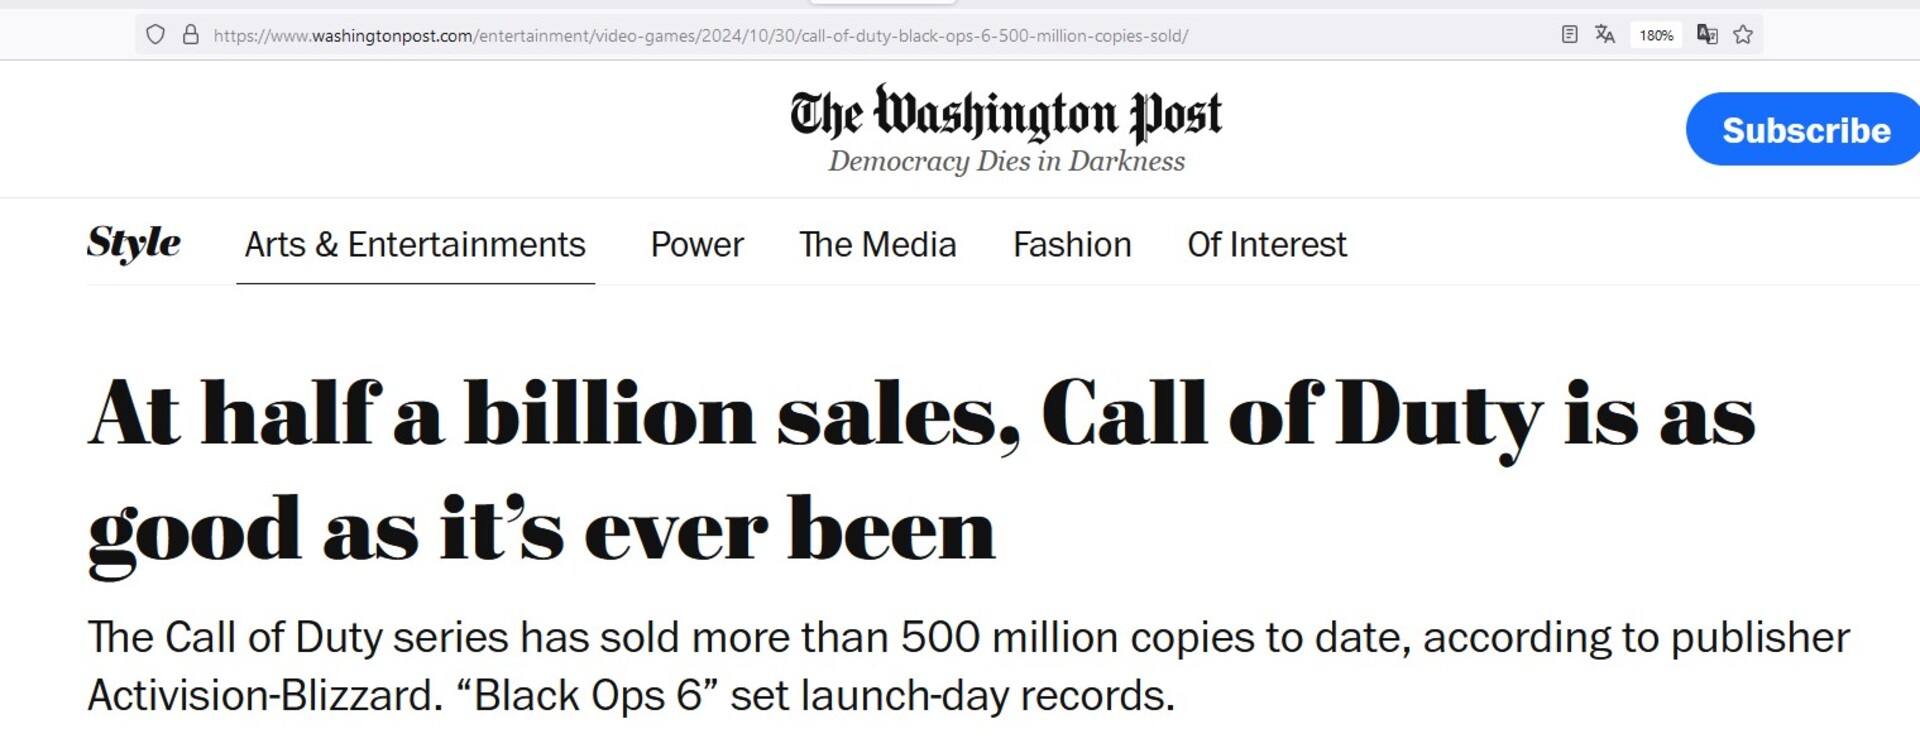Click the site security padlock icon

pyautogui.click(x=190, y=35)
